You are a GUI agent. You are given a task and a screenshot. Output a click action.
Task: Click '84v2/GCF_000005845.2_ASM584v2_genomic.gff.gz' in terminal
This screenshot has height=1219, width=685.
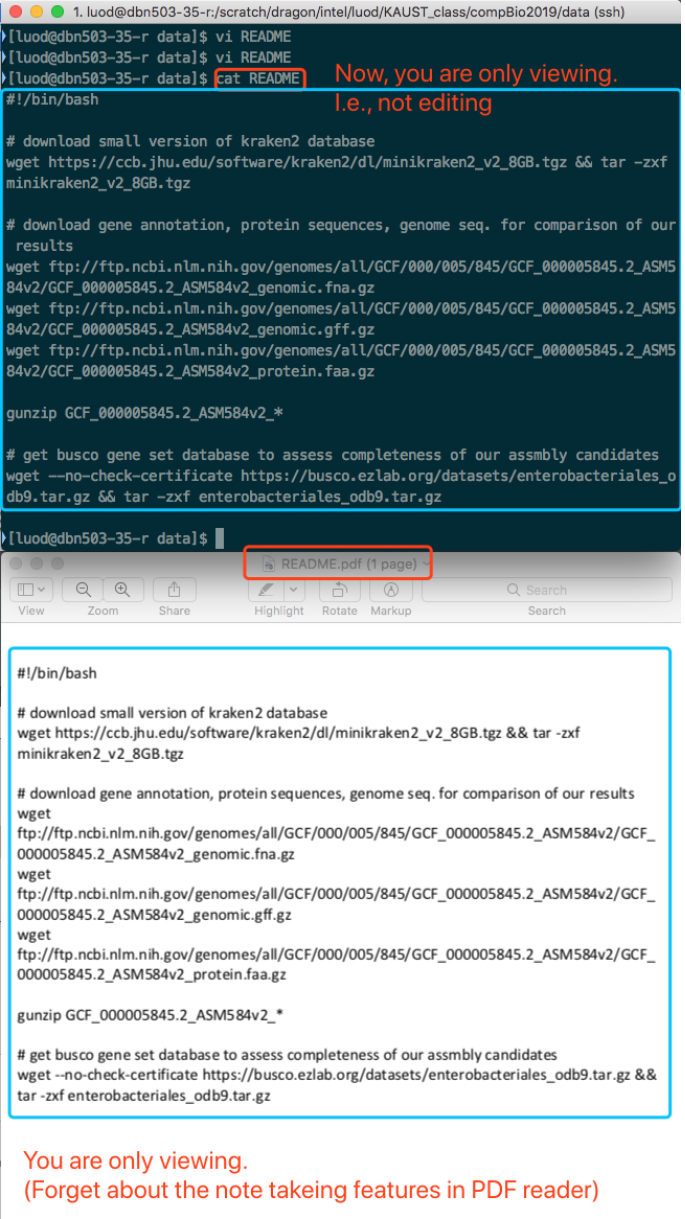[x=190, y=329]
